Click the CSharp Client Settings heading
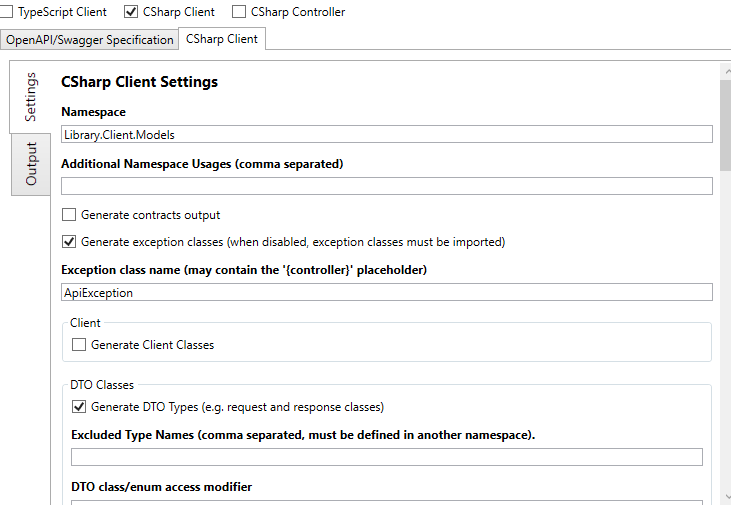The height and width of the screenshot is (505, 731). pos(139,82)
